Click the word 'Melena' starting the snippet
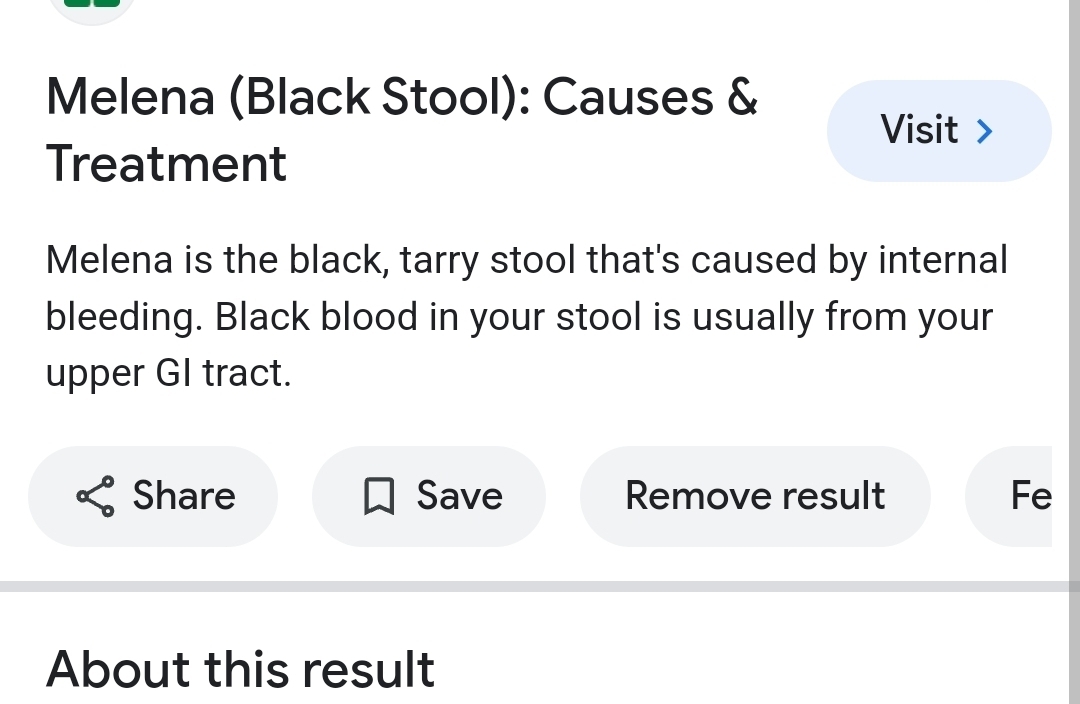This screenshot has width=1080, height=704. tap(110, 260)
